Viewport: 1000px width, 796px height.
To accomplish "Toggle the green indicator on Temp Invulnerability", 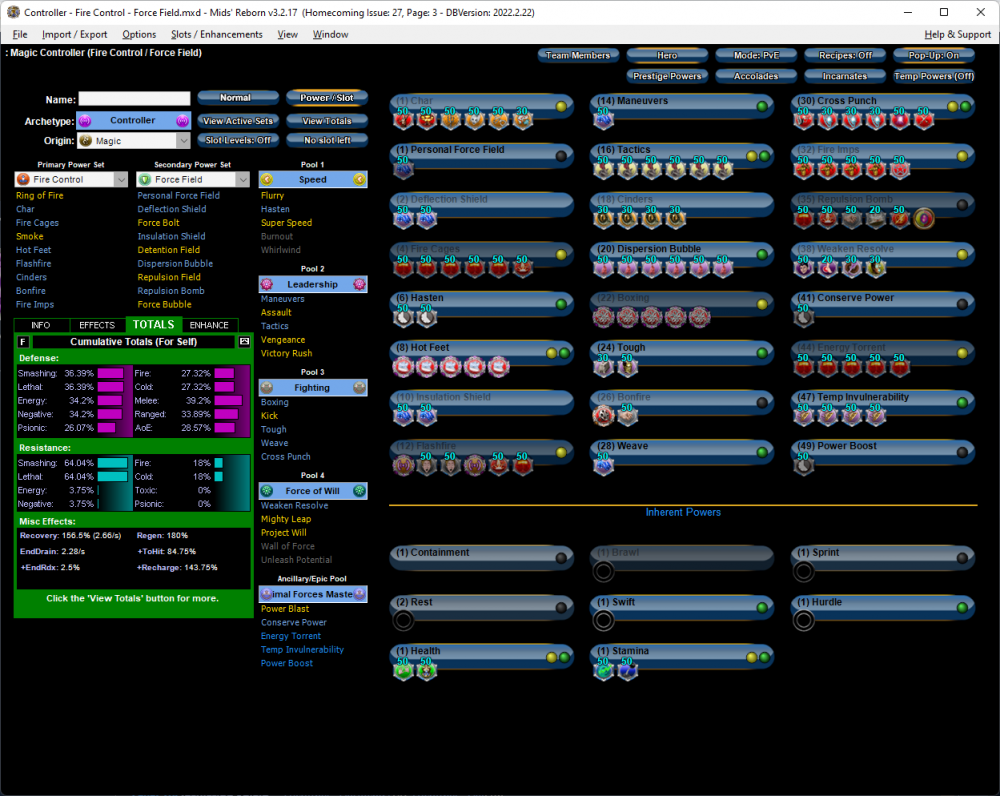I will (x=964, y=403).
